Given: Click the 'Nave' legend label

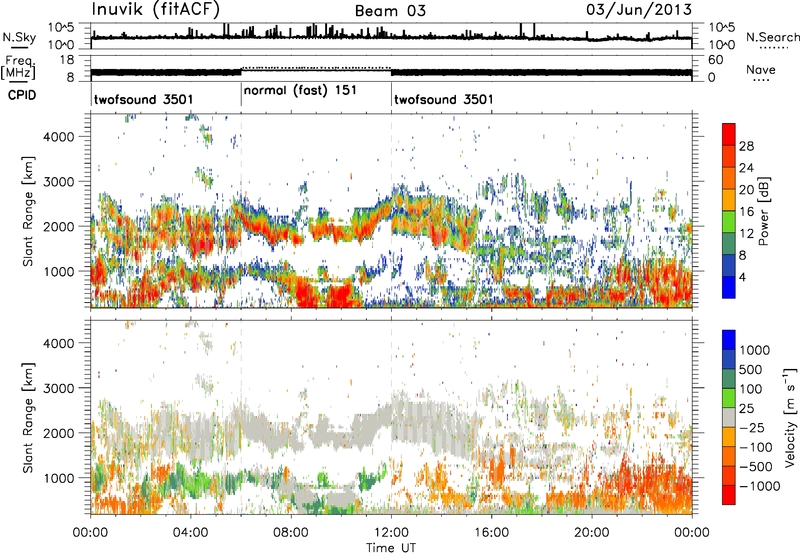Looking at the screenshot, I should click(x=761, y=70).
